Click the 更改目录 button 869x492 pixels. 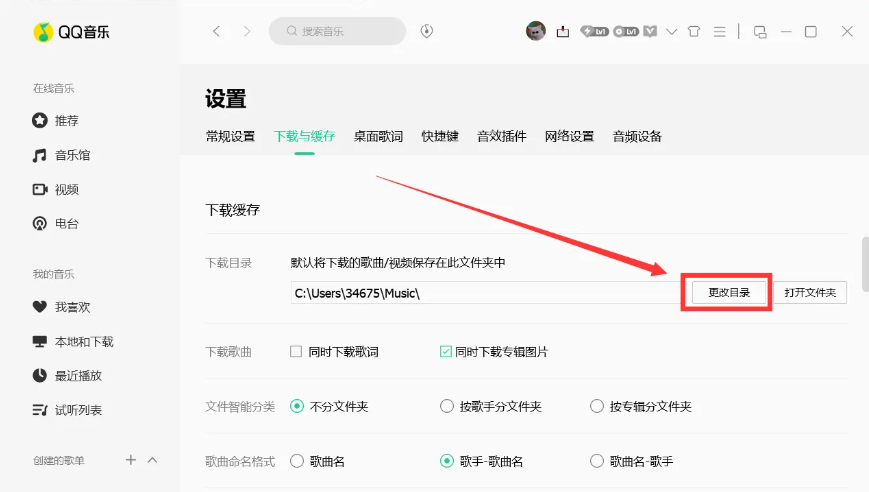(728, 292)
